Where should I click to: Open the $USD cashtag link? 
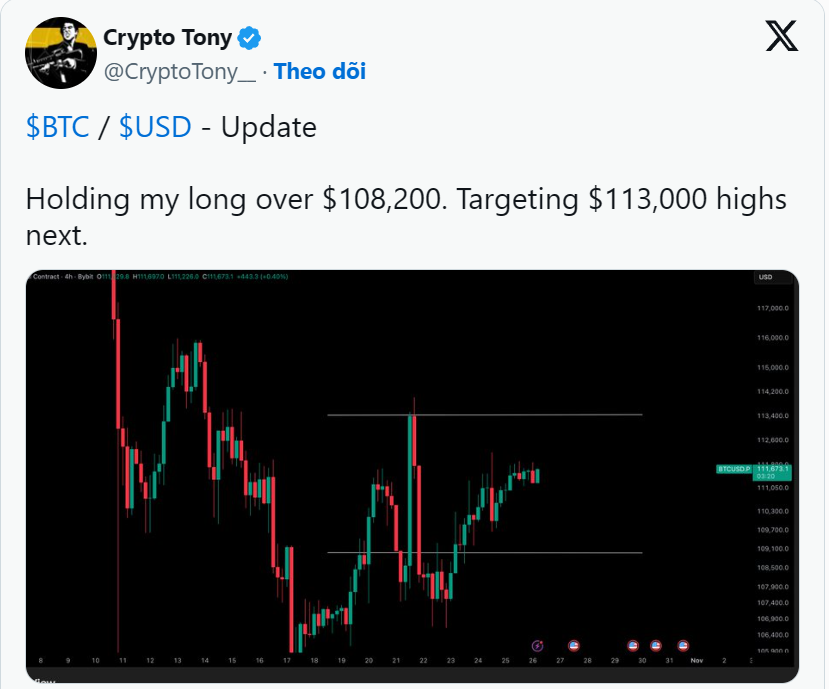point(154,127)
